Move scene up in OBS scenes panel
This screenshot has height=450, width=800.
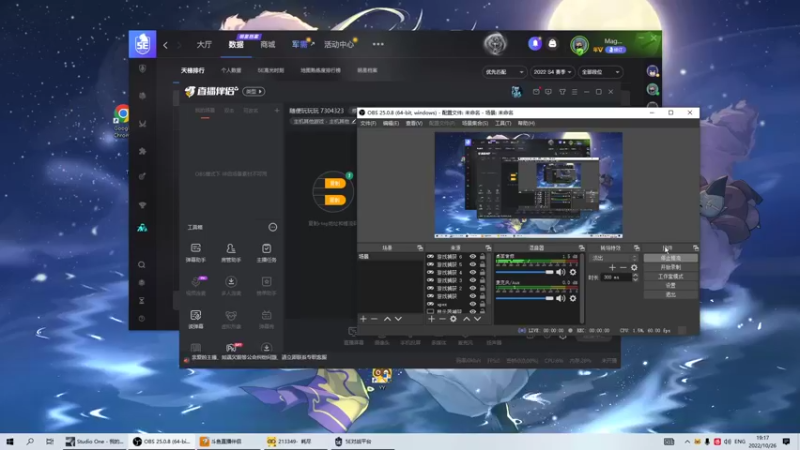(x=387, y=319)
